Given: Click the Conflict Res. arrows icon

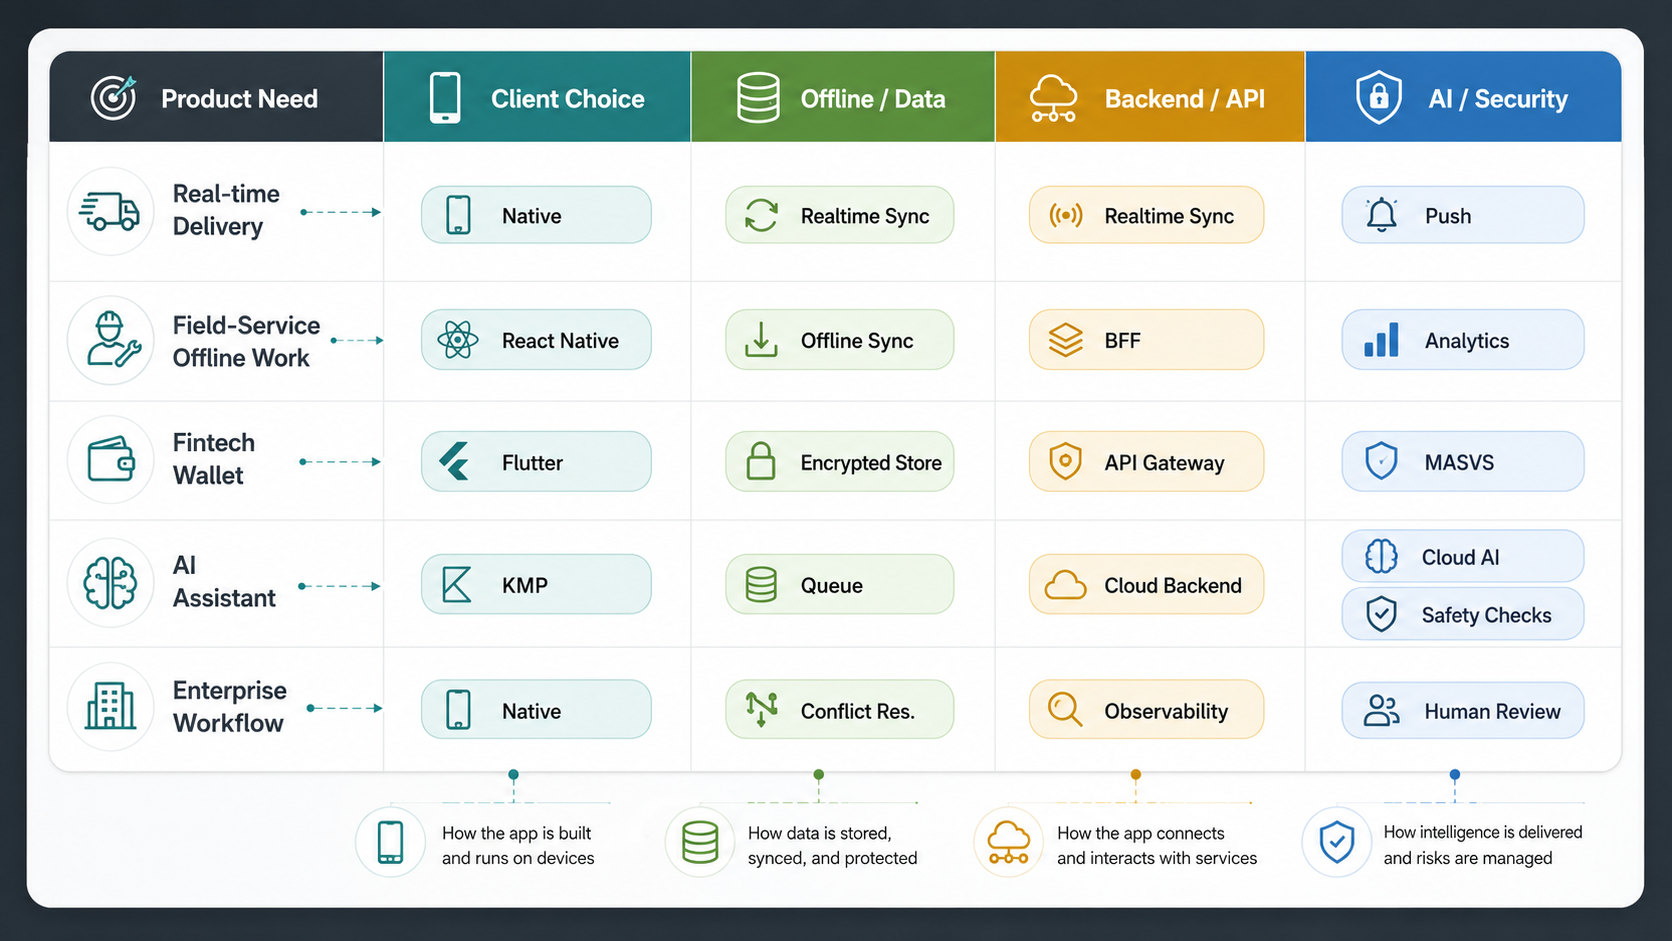Looking at the screenshot, I should 761,709.
